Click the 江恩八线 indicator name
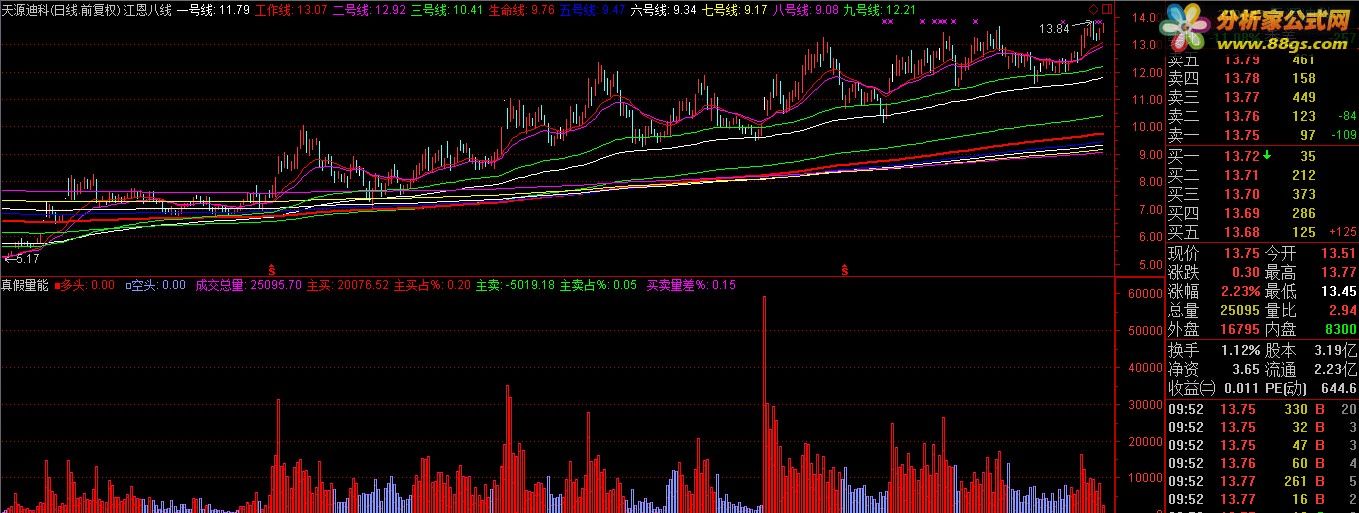Image resolution: width=1359 pixels, height=513 pixels. click(148, 10)
